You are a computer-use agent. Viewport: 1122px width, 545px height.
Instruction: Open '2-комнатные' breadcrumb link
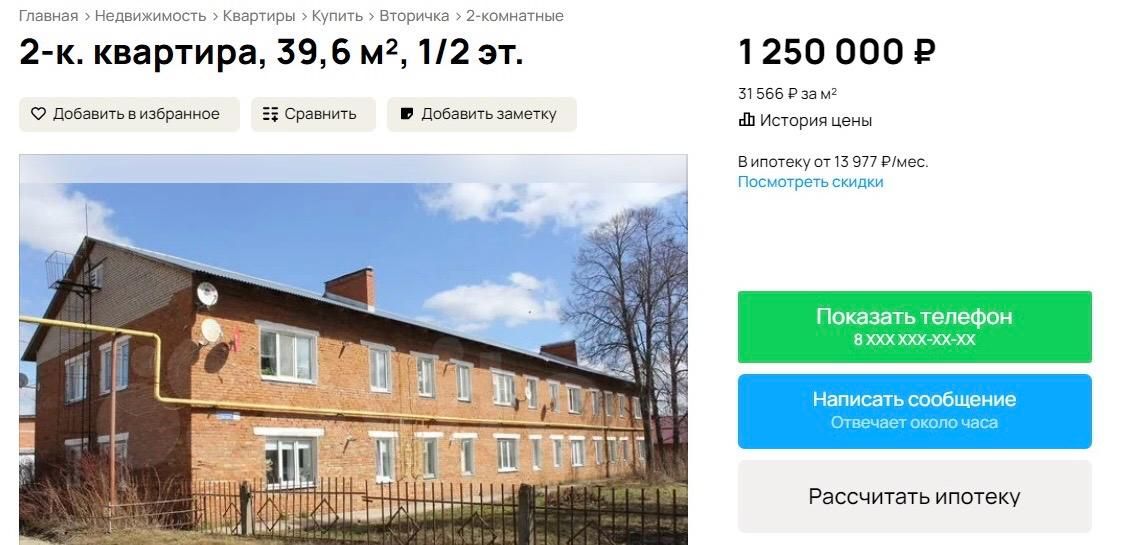pos(514,16)
